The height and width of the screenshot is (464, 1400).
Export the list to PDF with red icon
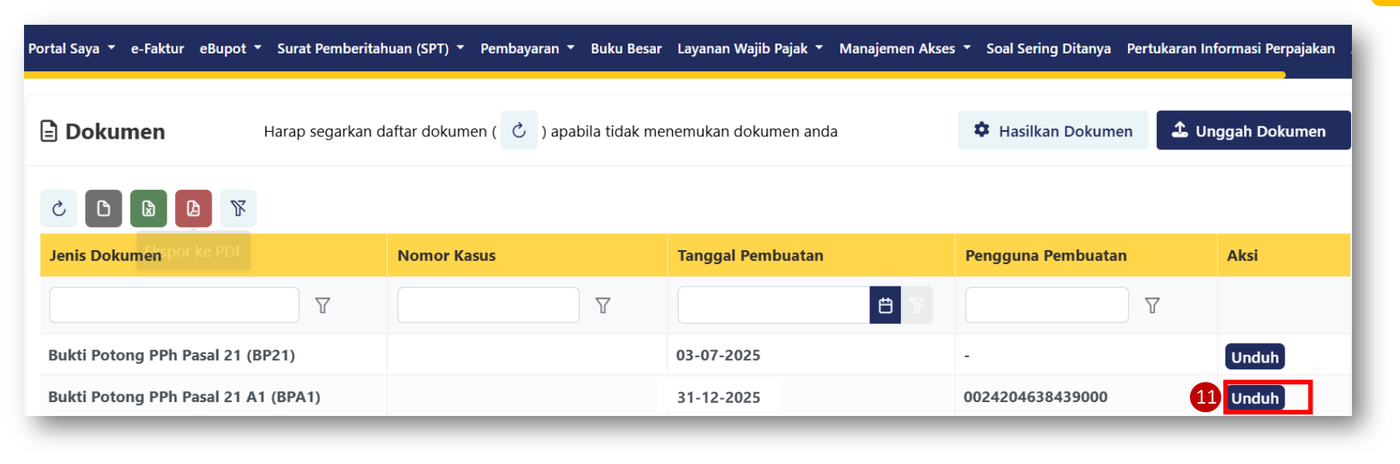pos(194,208)
